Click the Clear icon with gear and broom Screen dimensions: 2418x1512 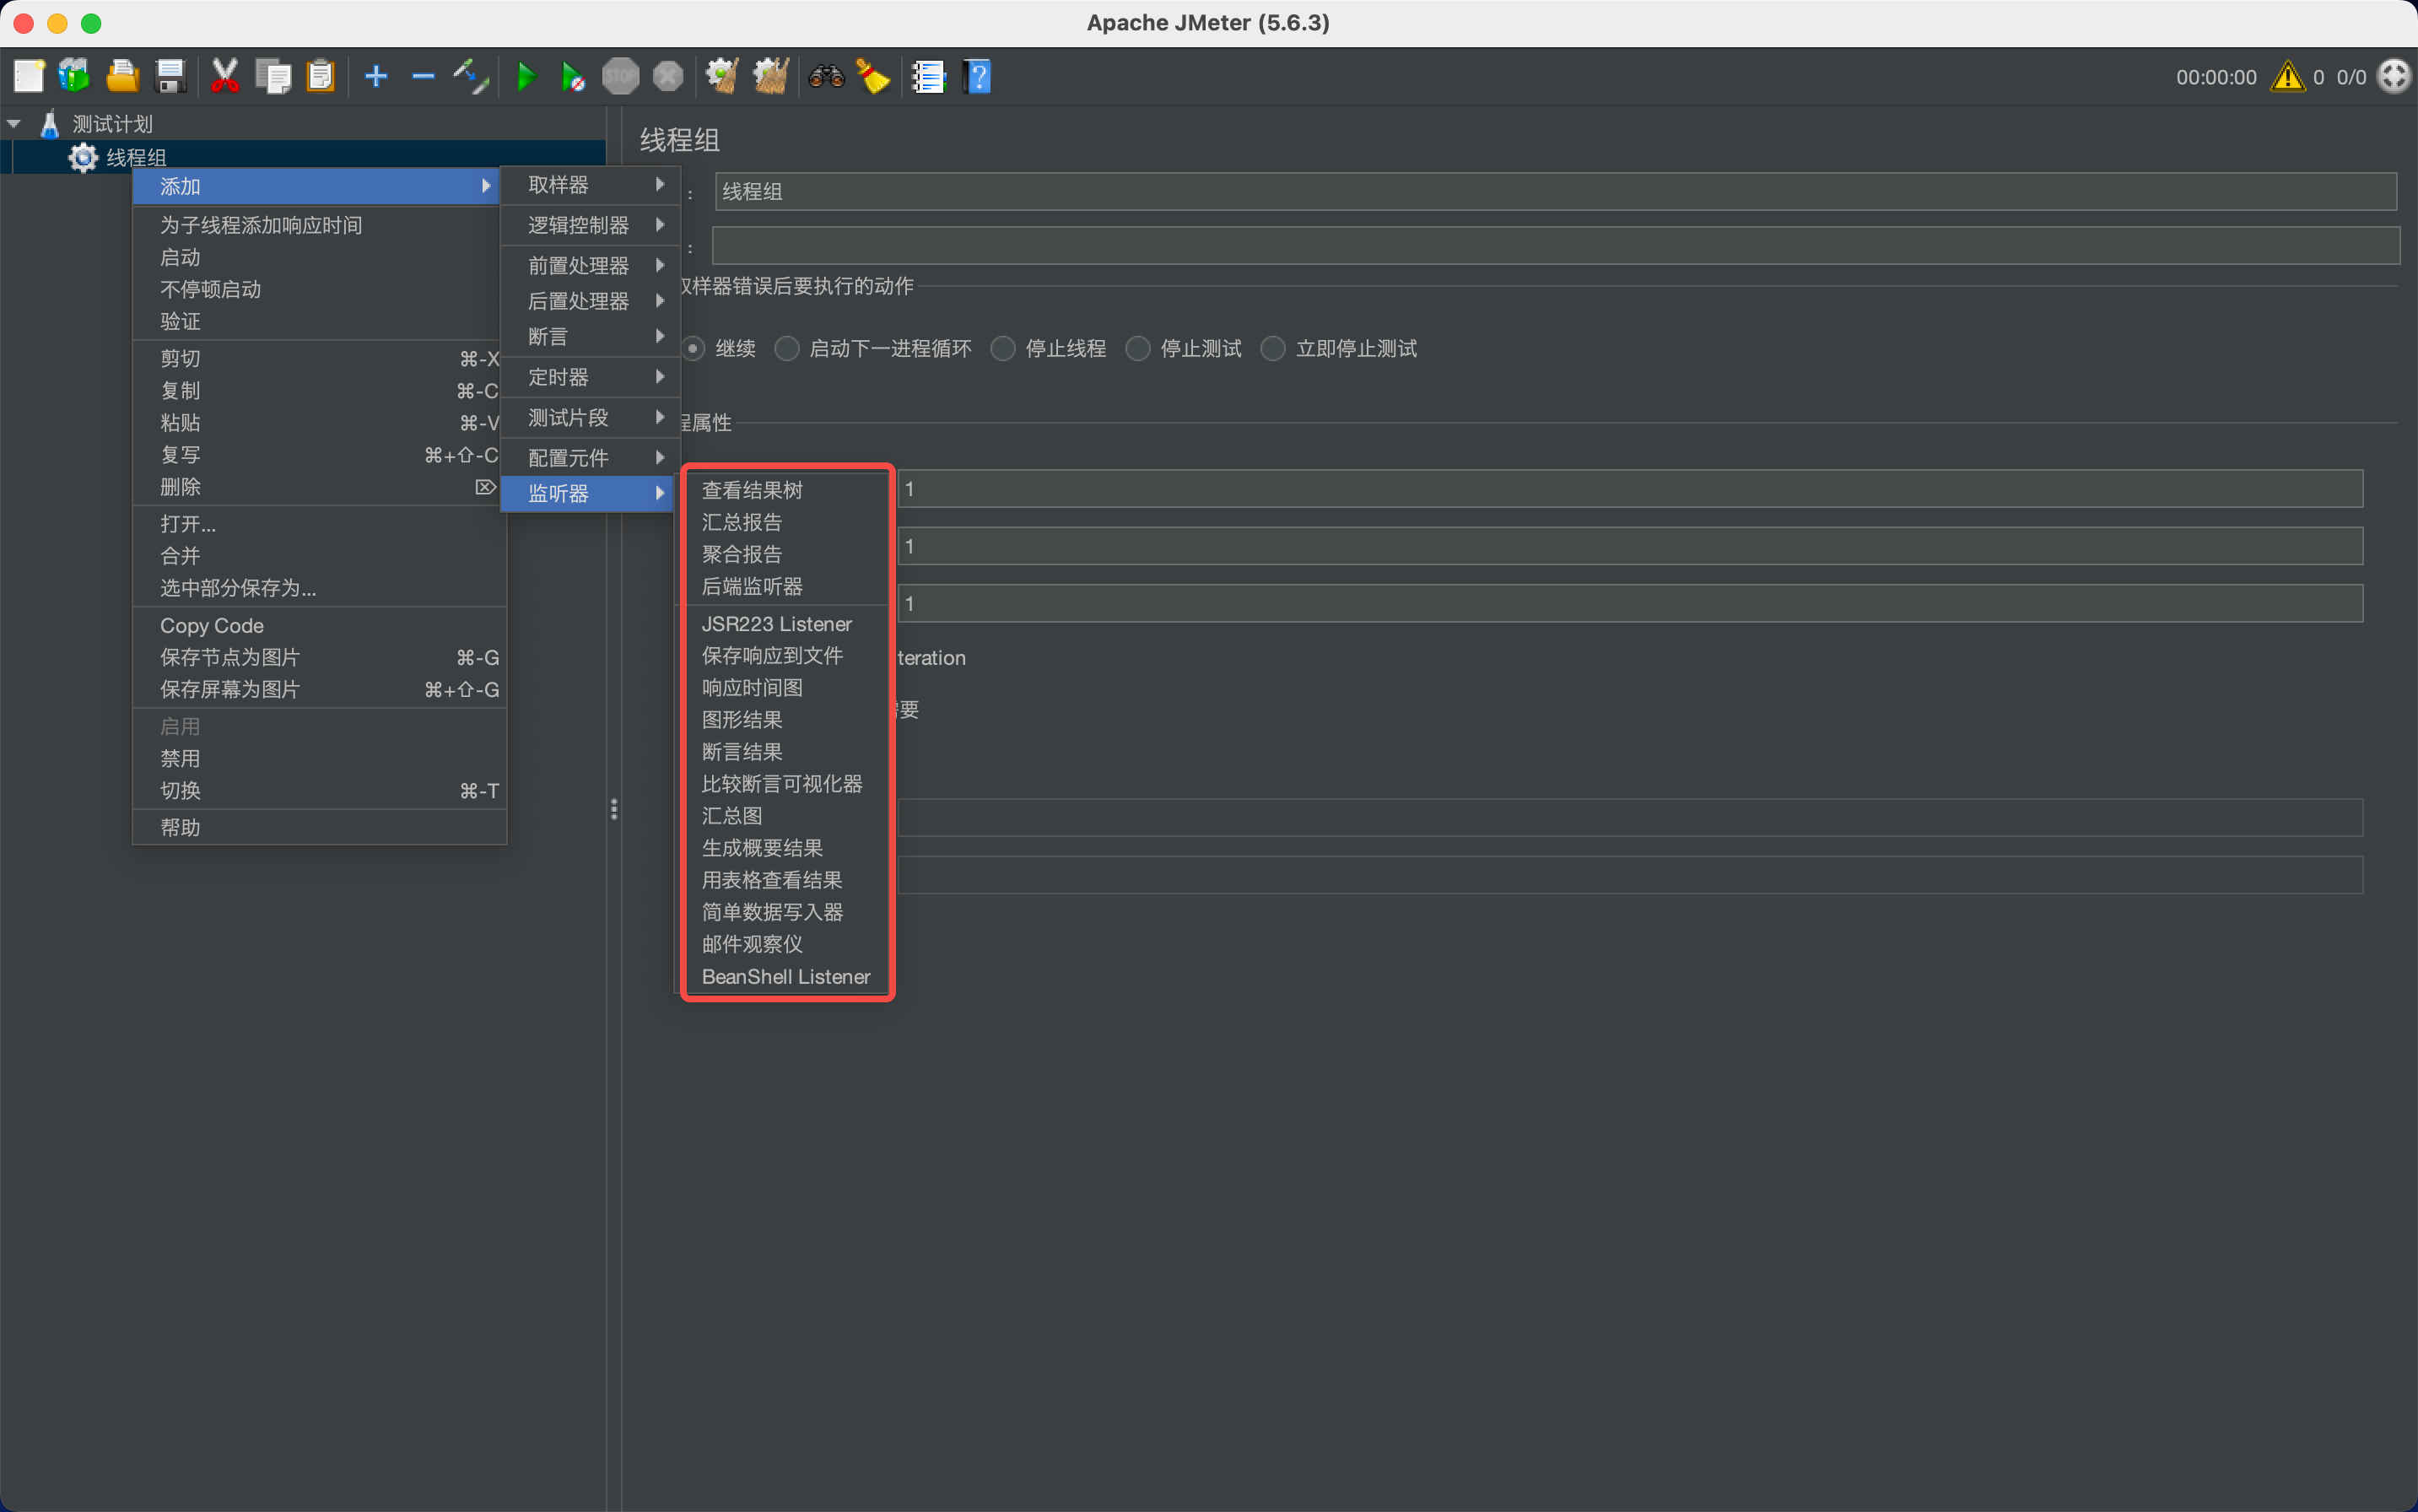point(722,76)
